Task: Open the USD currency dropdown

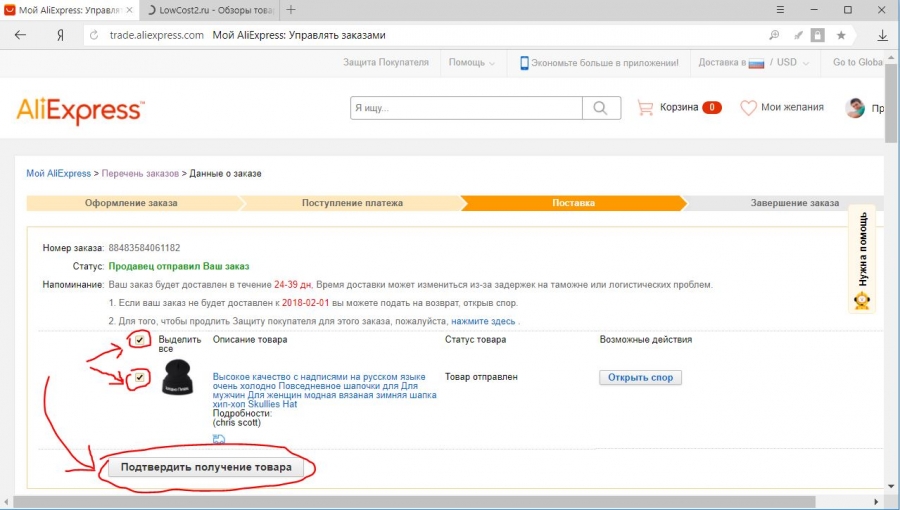Action: (x=791, y=62)
